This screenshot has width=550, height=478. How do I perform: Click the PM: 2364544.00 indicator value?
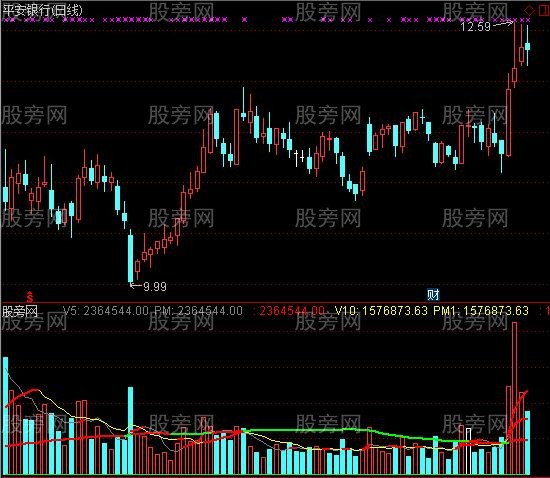tap(199, 311)
